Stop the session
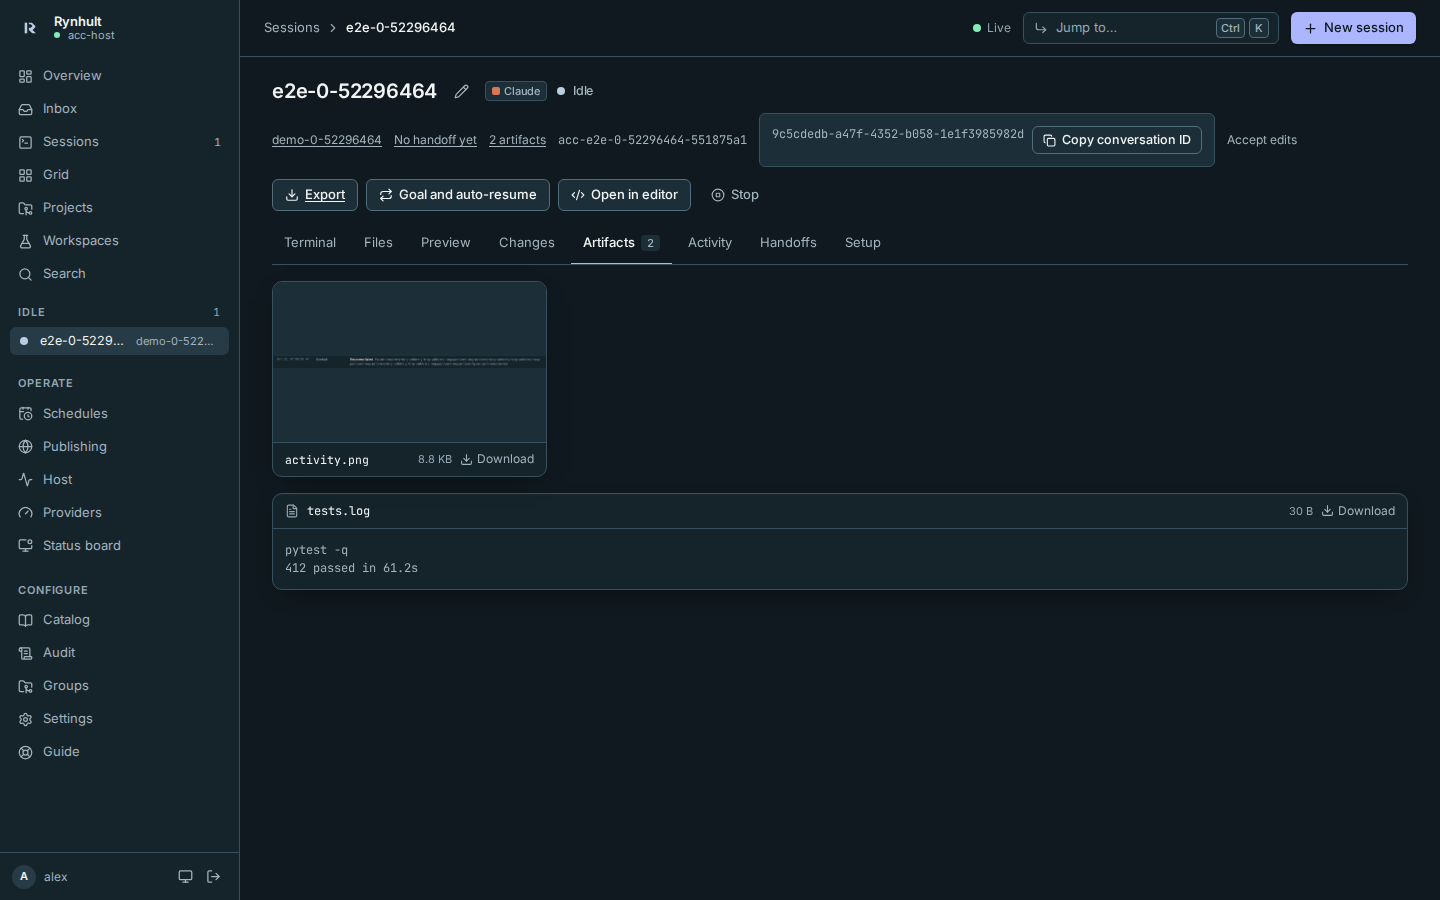This screenshot has height=900, width=1440. [735, 195]
